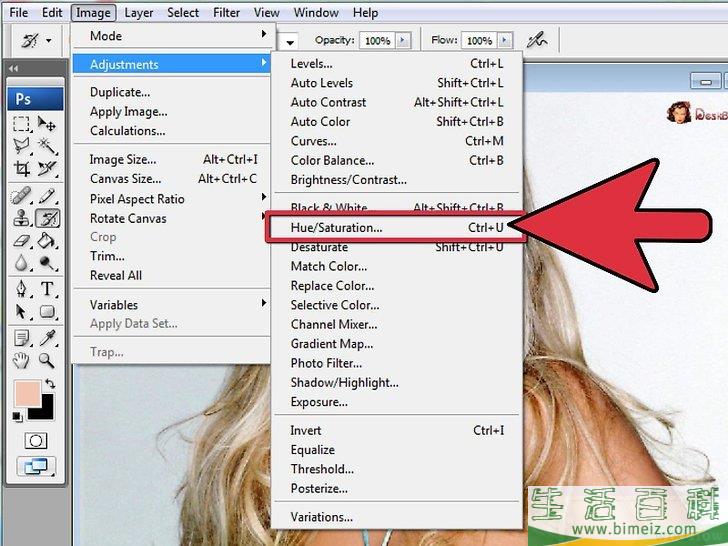Viewport: 728px width, 546px height.
Task: Select the Rounded Rectangle shape tool
Action: click(47, 311)
